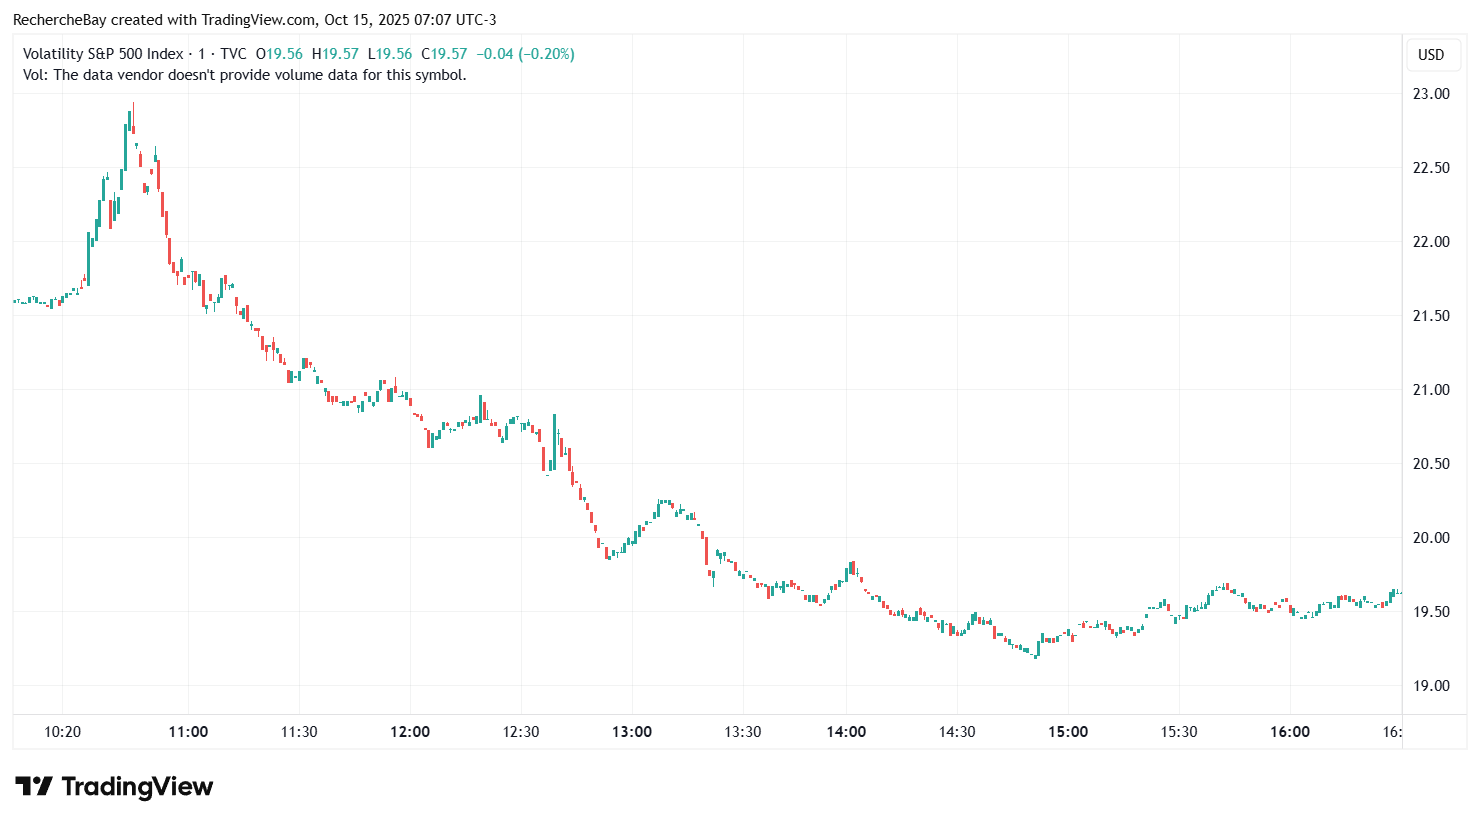The image size is (1480, 824).
Task: Select the 16:00 time axis label
Action: pyautogui.click(x=1290, y=732)
